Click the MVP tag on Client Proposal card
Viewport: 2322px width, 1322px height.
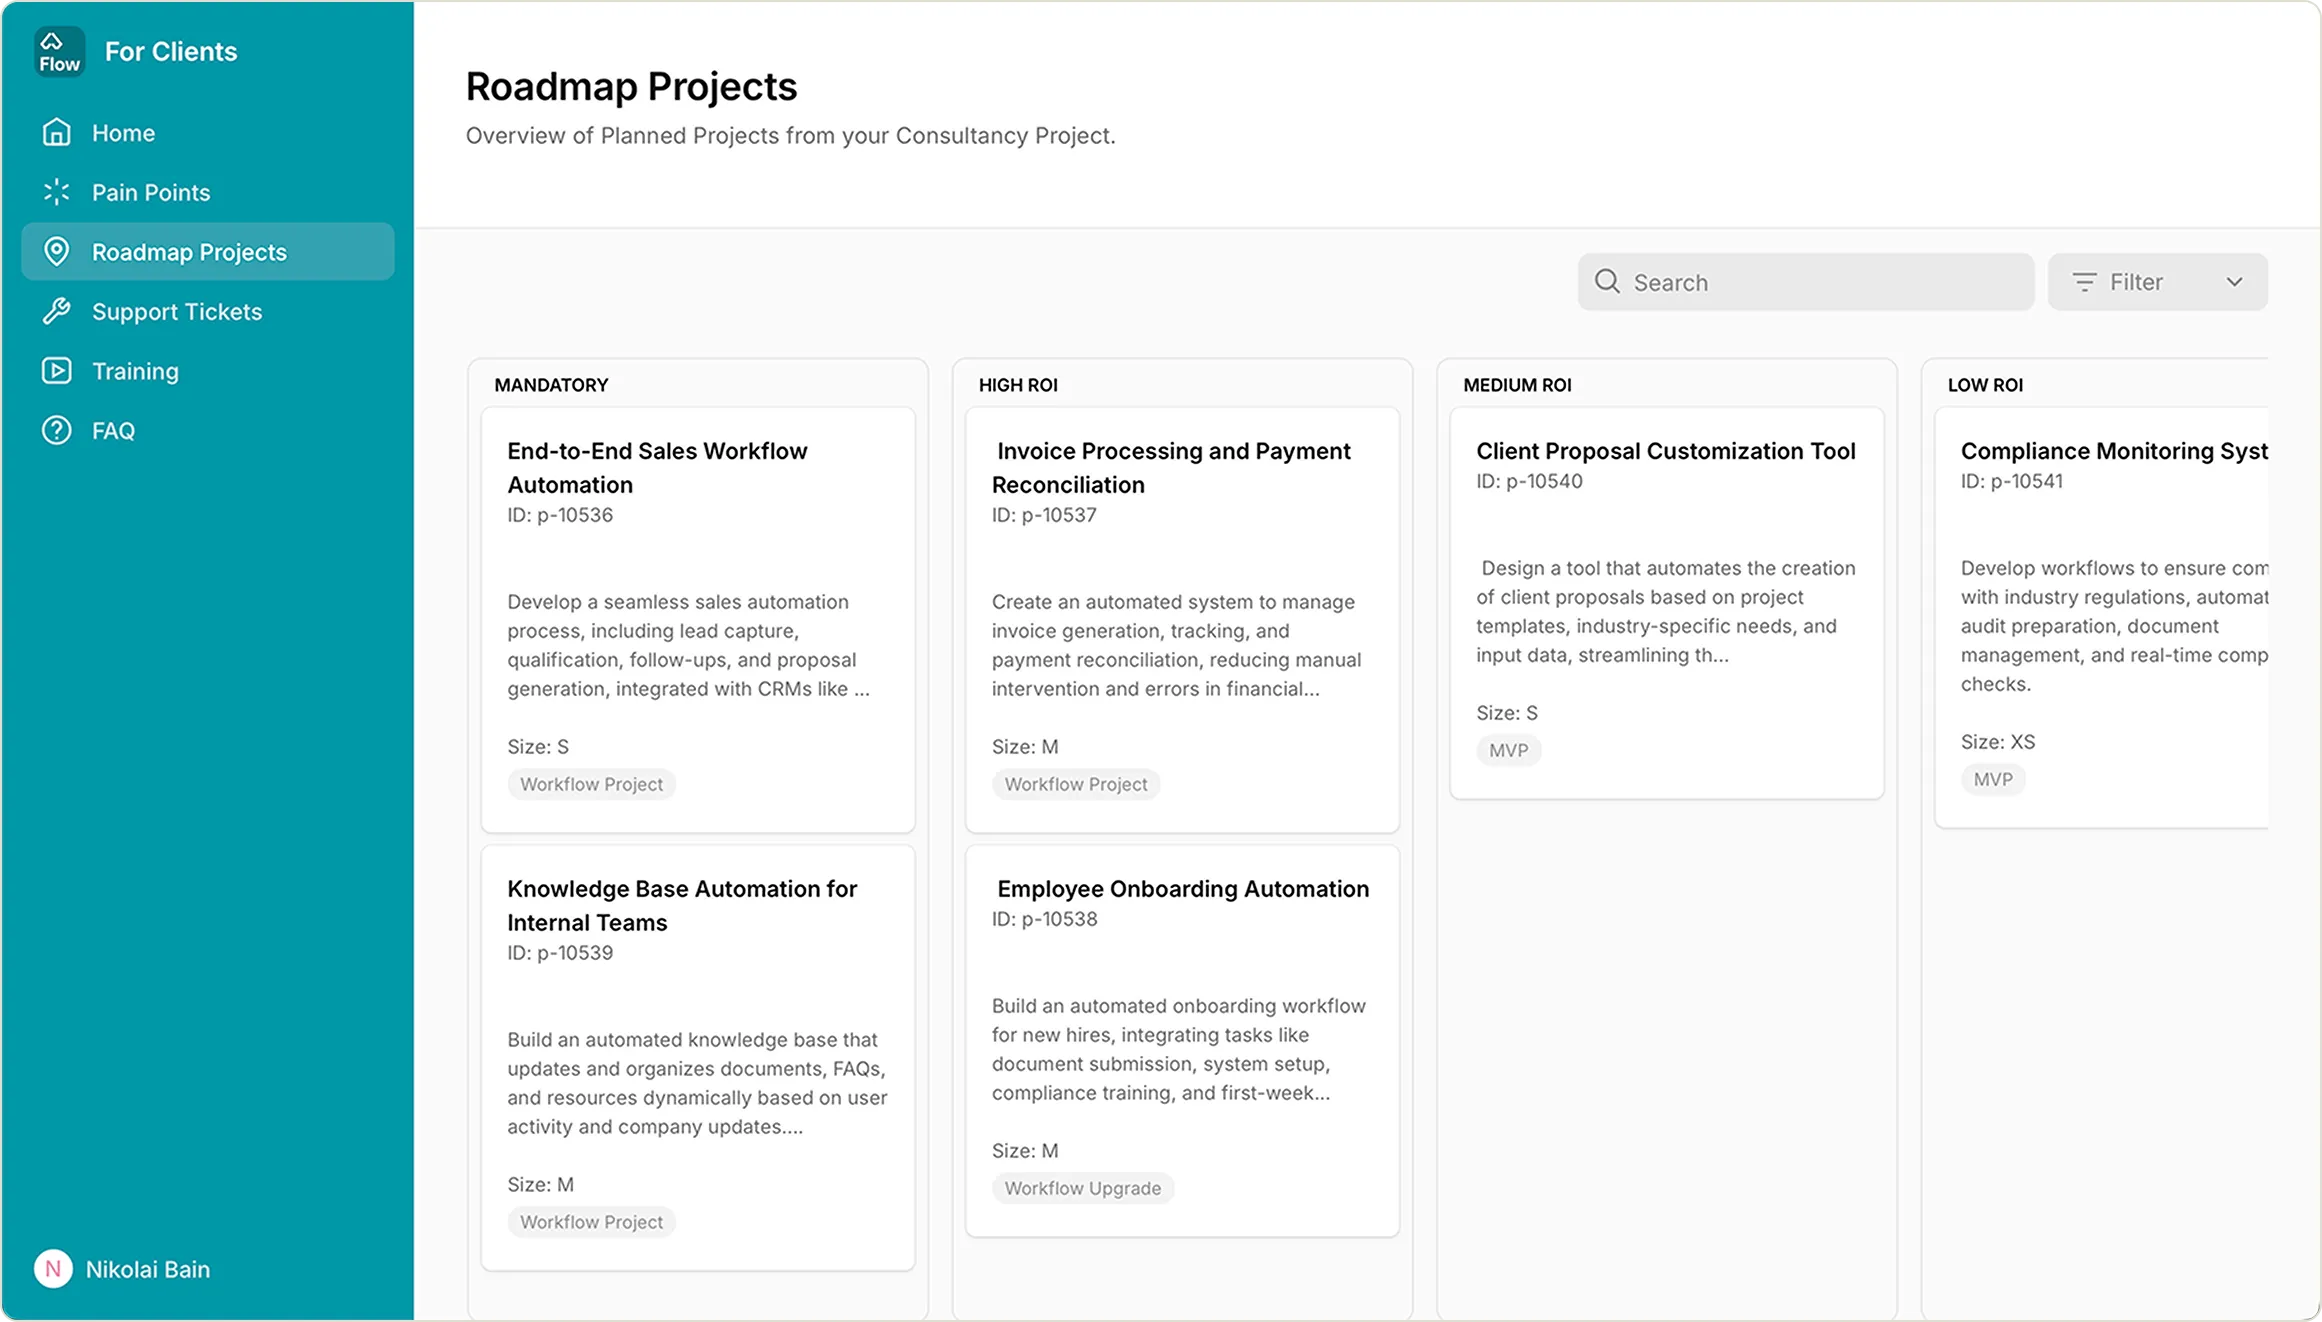[x=1509, y=750]
